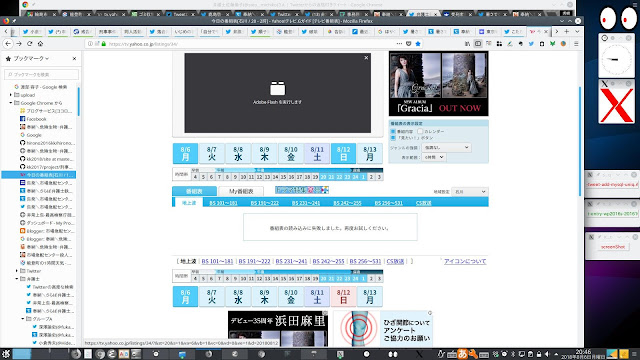The image size is (640, 360).
Task: Open the Firefox hamburger menu
Action: point(576,44)
